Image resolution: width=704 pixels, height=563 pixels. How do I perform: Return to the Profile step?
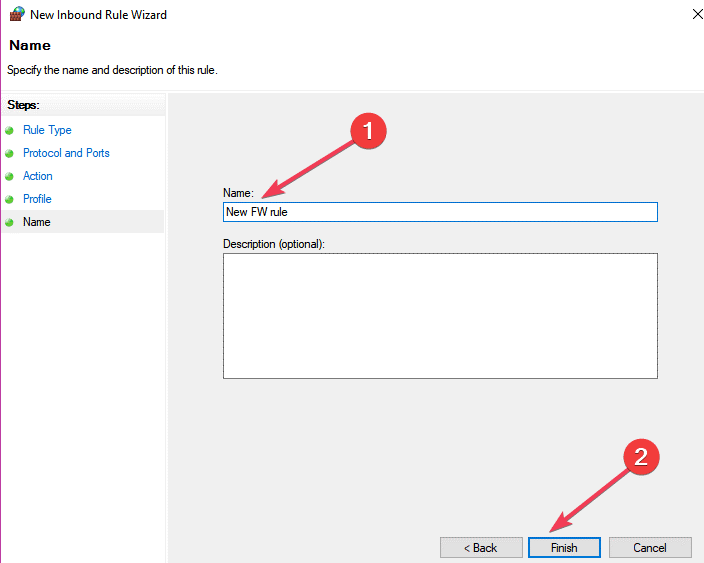(37, 199)
